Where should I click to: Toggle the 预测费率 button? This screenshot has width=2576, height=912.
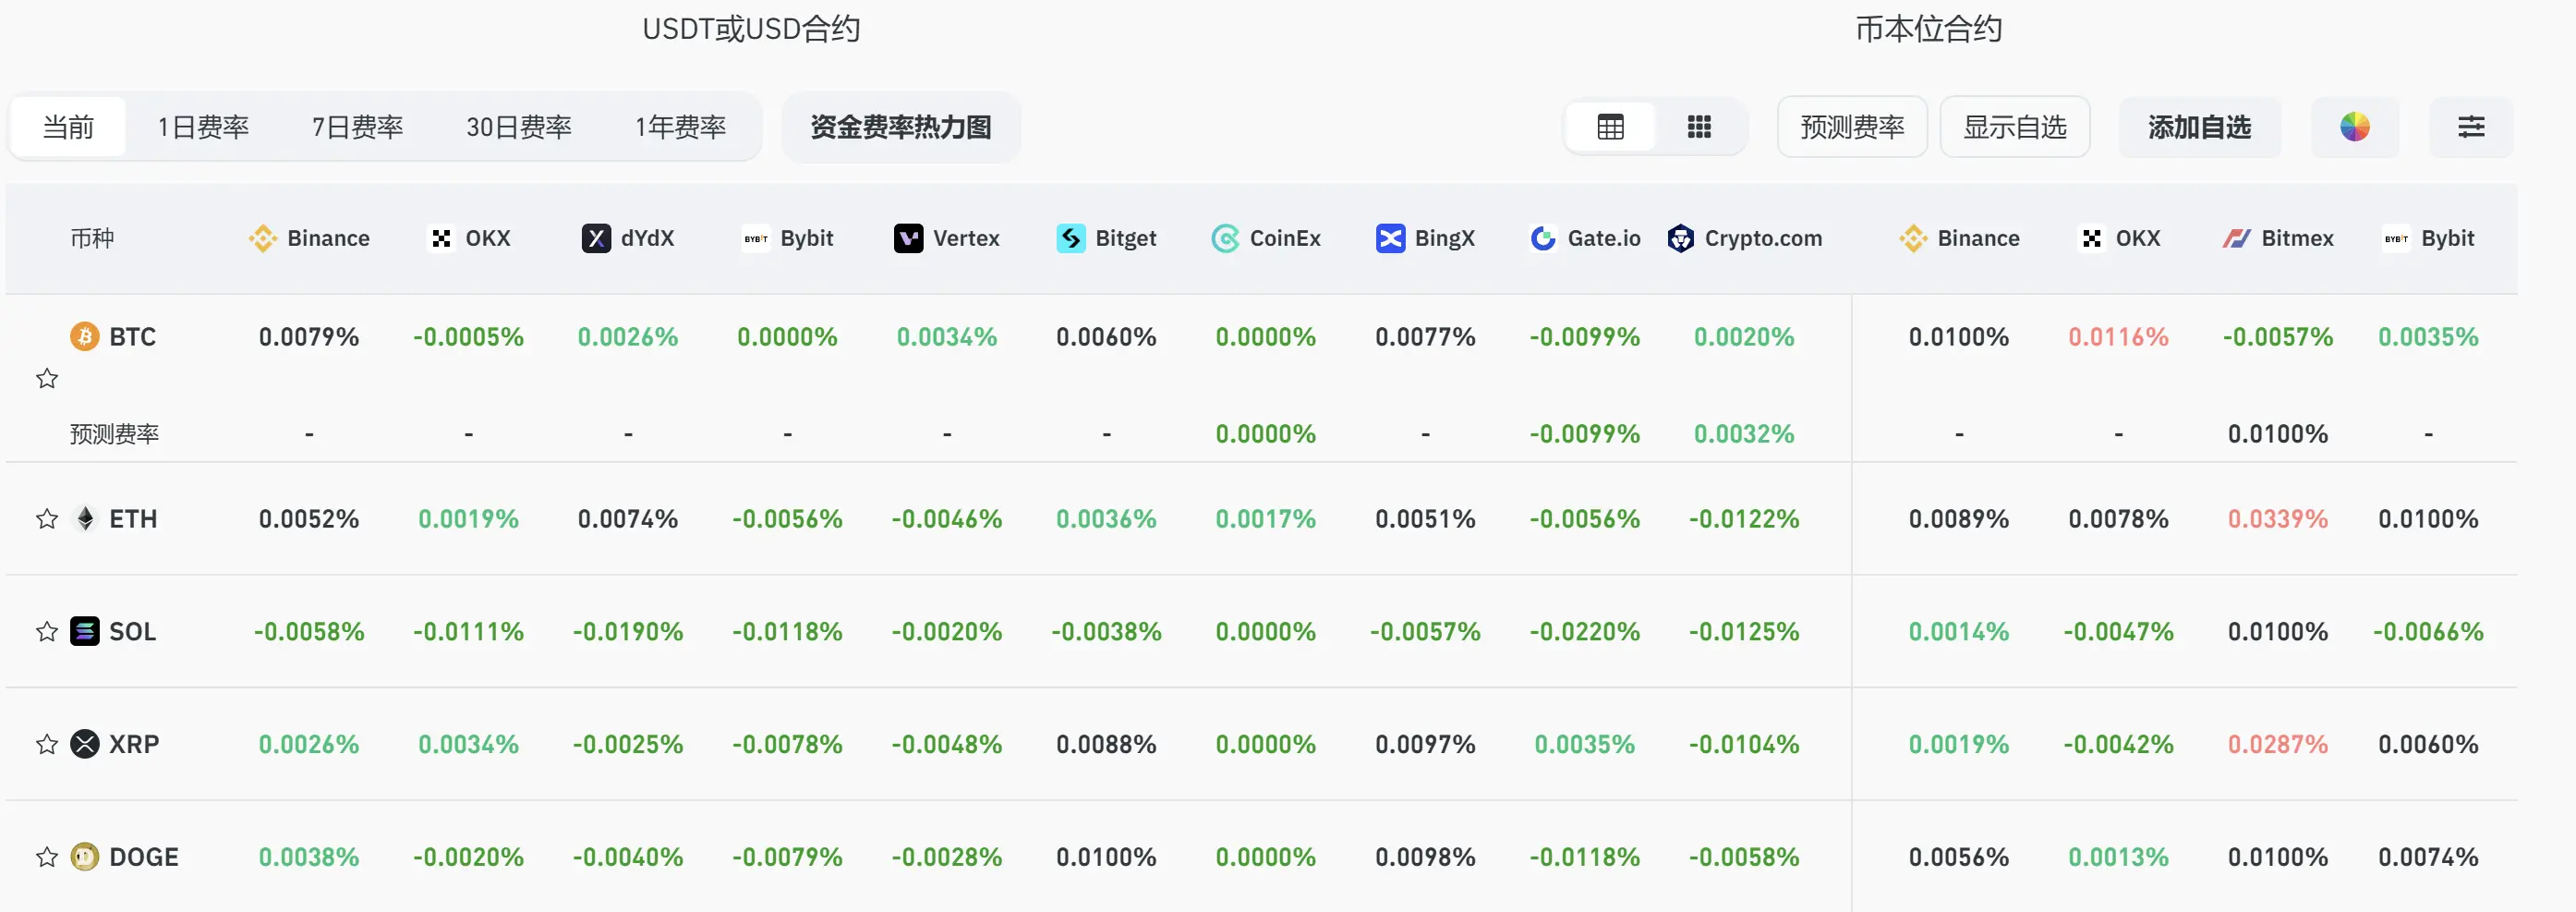click(1852, 127)
